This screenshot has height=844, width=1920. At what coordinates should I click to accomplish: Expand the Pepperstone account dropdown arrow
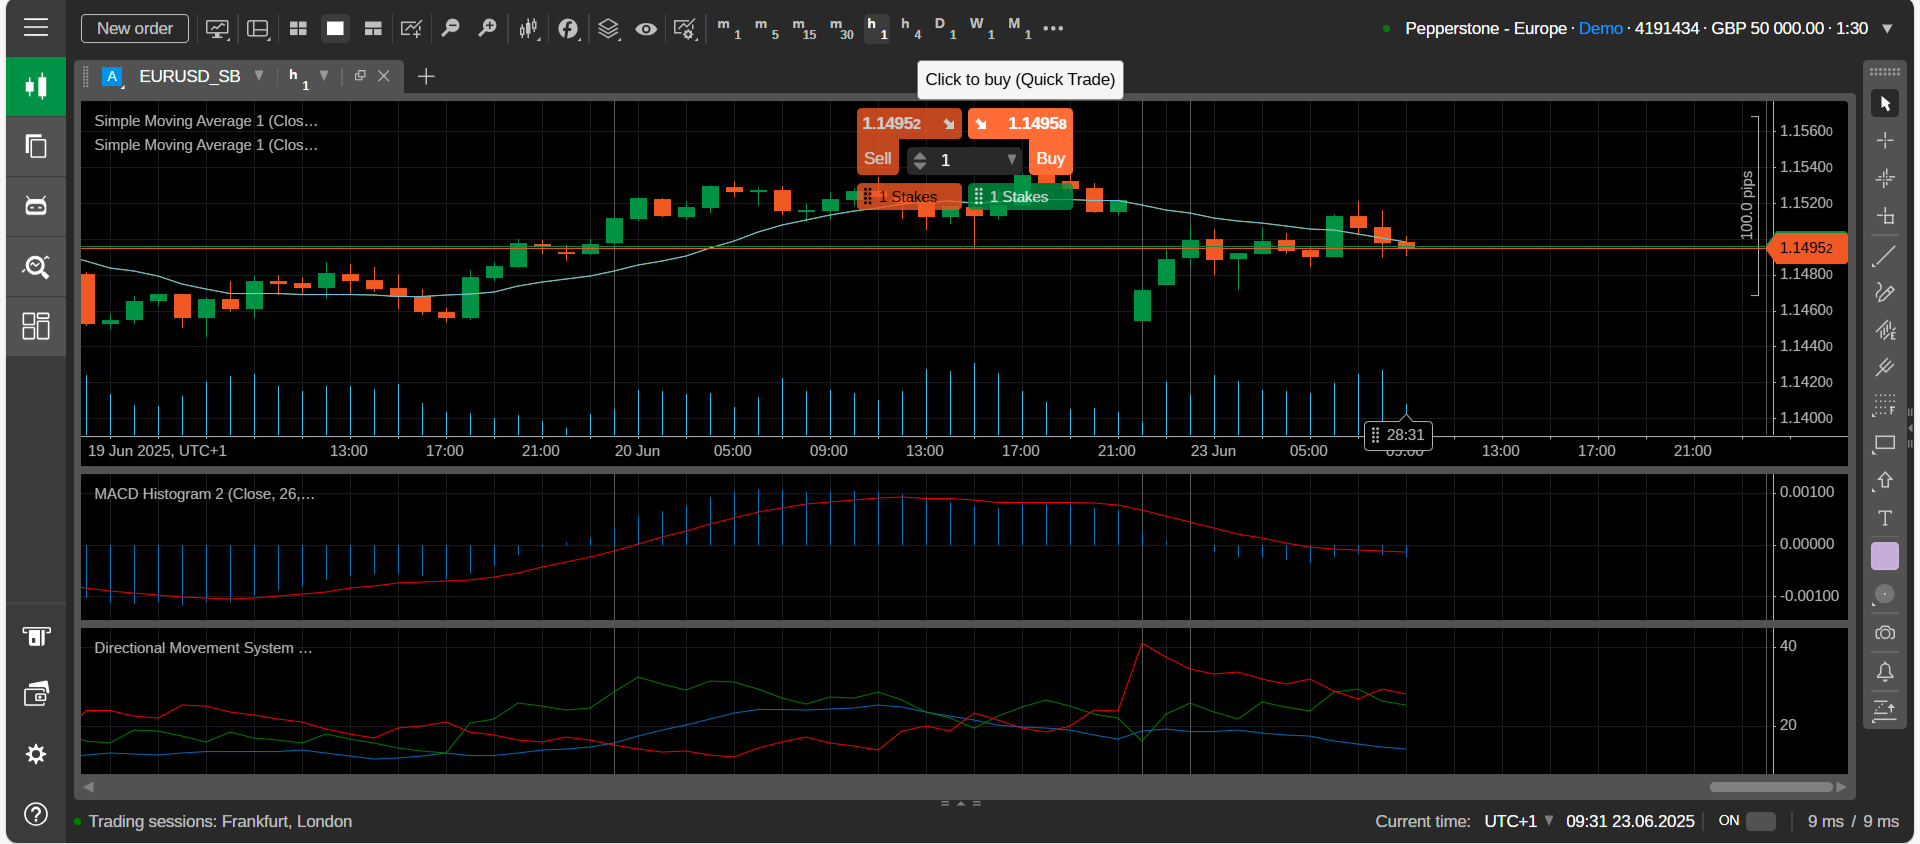(x=1887, y=29)
